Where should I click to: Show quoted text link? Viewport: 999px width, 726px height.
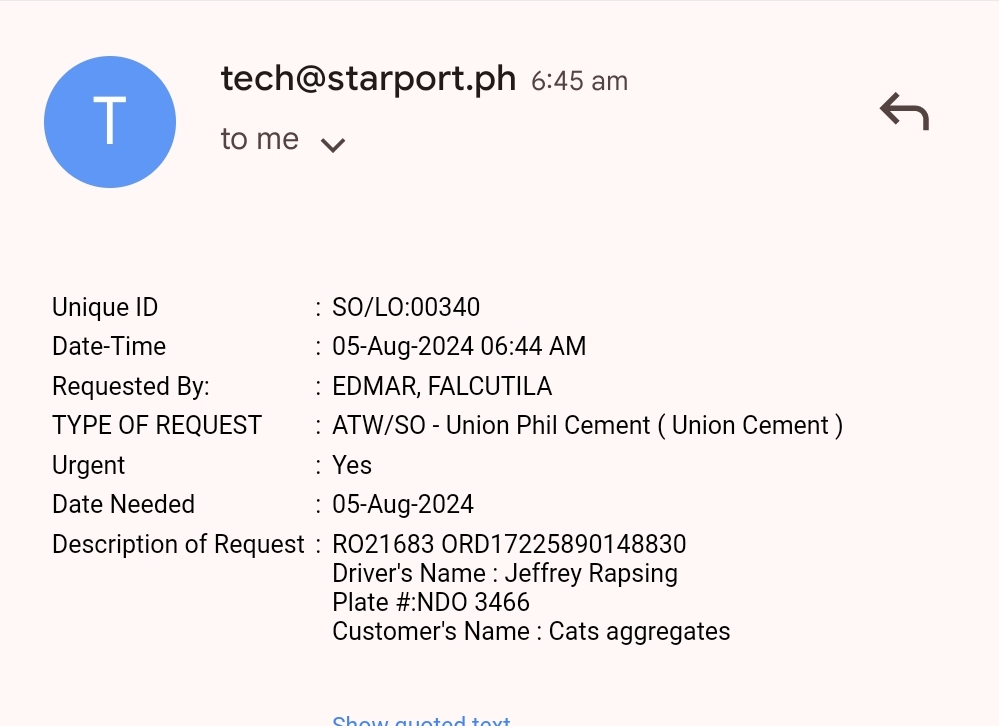tap(421, 720)
